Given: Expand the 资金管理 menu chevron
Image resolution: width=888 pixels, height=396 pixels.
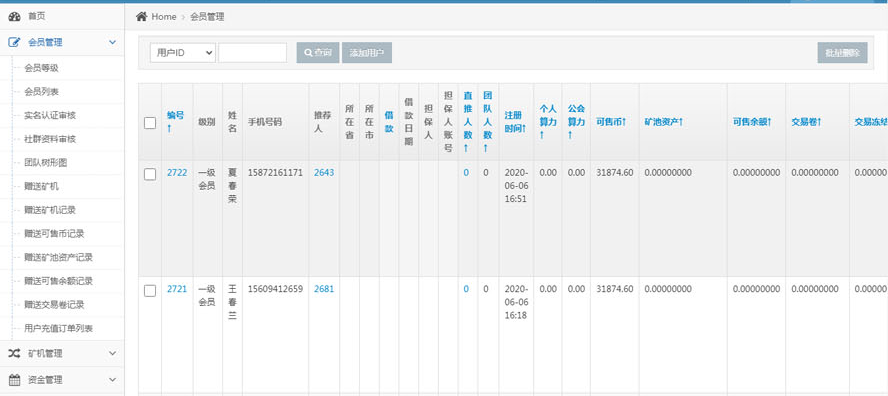Looking at the screenshot, I should tap(112, 380).
